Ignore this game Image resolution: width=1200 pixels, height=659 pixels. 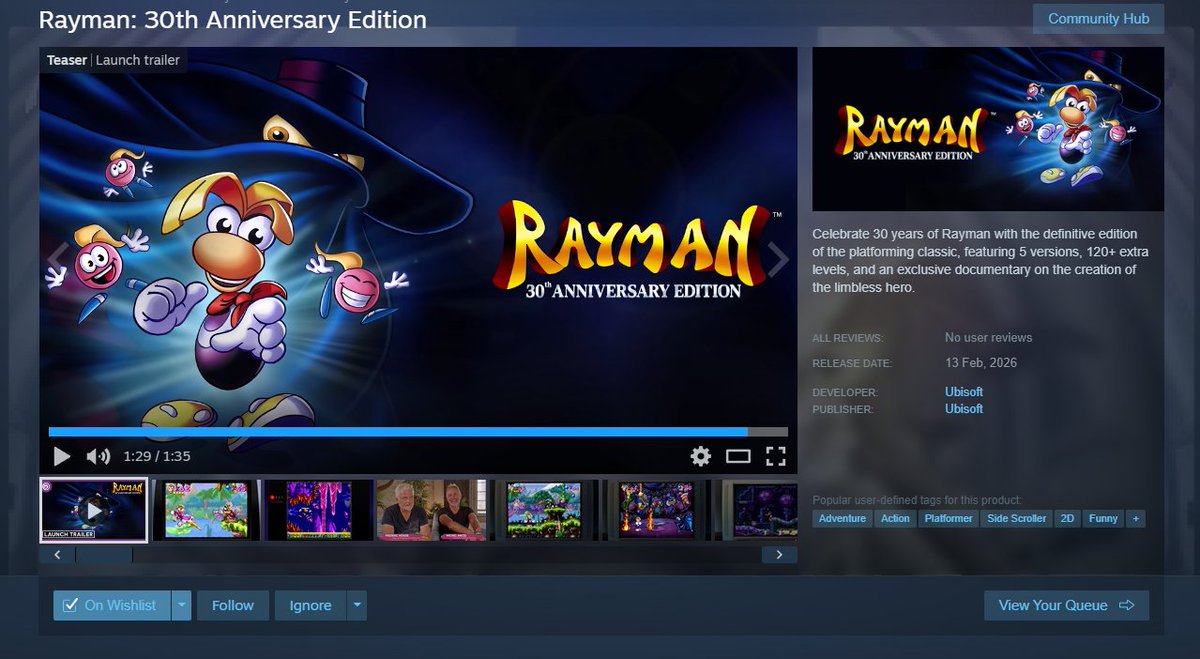[310, 605]
